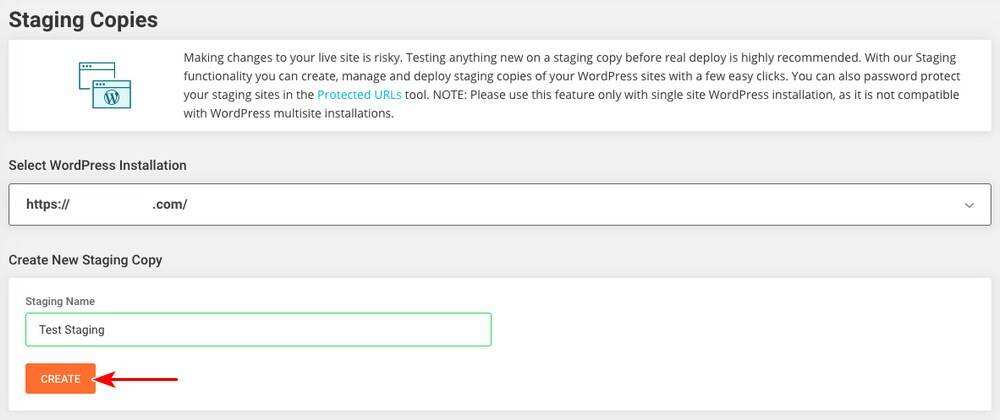The height and width of the screenshot is (420, 1000).
Task: Click the WordPress logo in the front window icon
Action: click(112, 97)
